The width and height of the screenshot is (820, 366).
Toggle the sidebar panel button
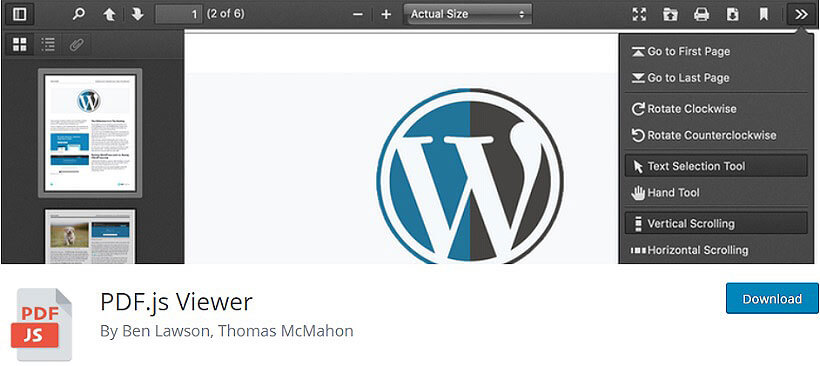click(x=19, y=14)
